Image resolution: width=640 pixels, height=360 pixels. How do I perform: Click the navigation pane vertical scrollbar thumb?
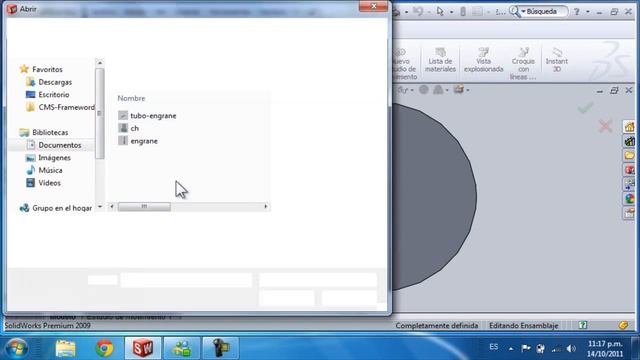pyautogui.click(x=100, y=113)
